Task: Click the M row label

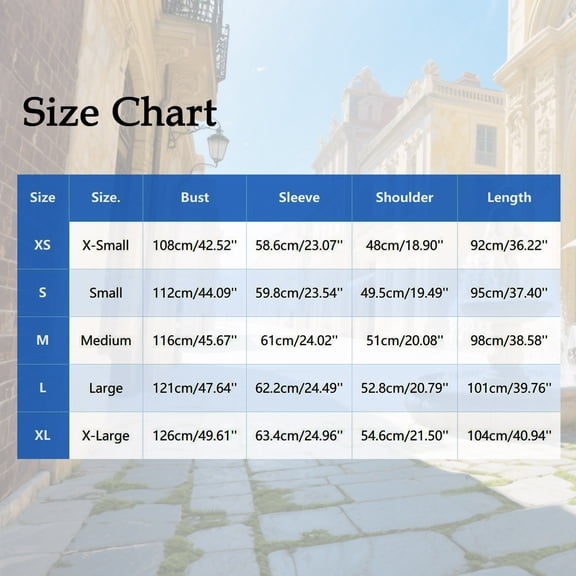Action: [43, 340]
